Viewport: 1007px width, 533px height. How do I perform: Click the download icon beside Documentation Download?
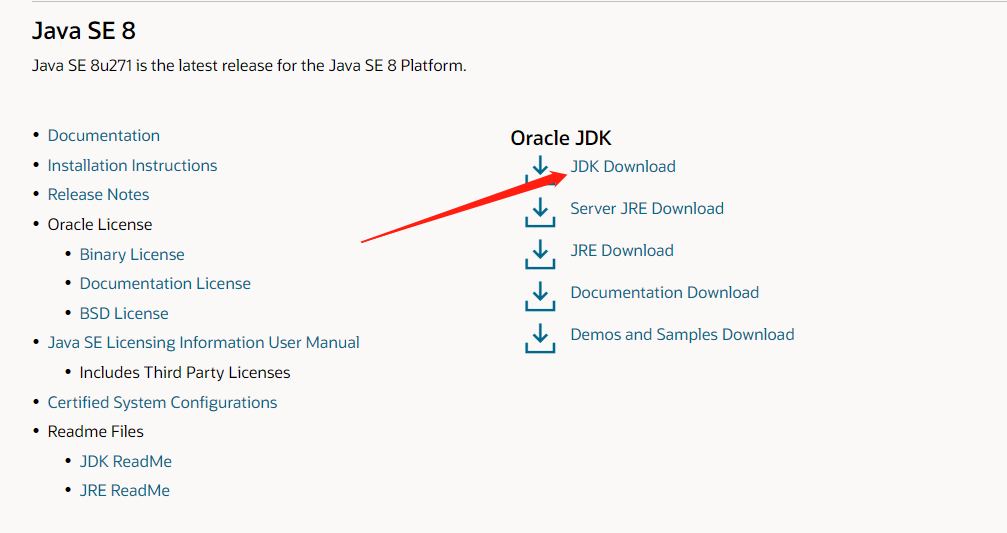click(540, 296)
